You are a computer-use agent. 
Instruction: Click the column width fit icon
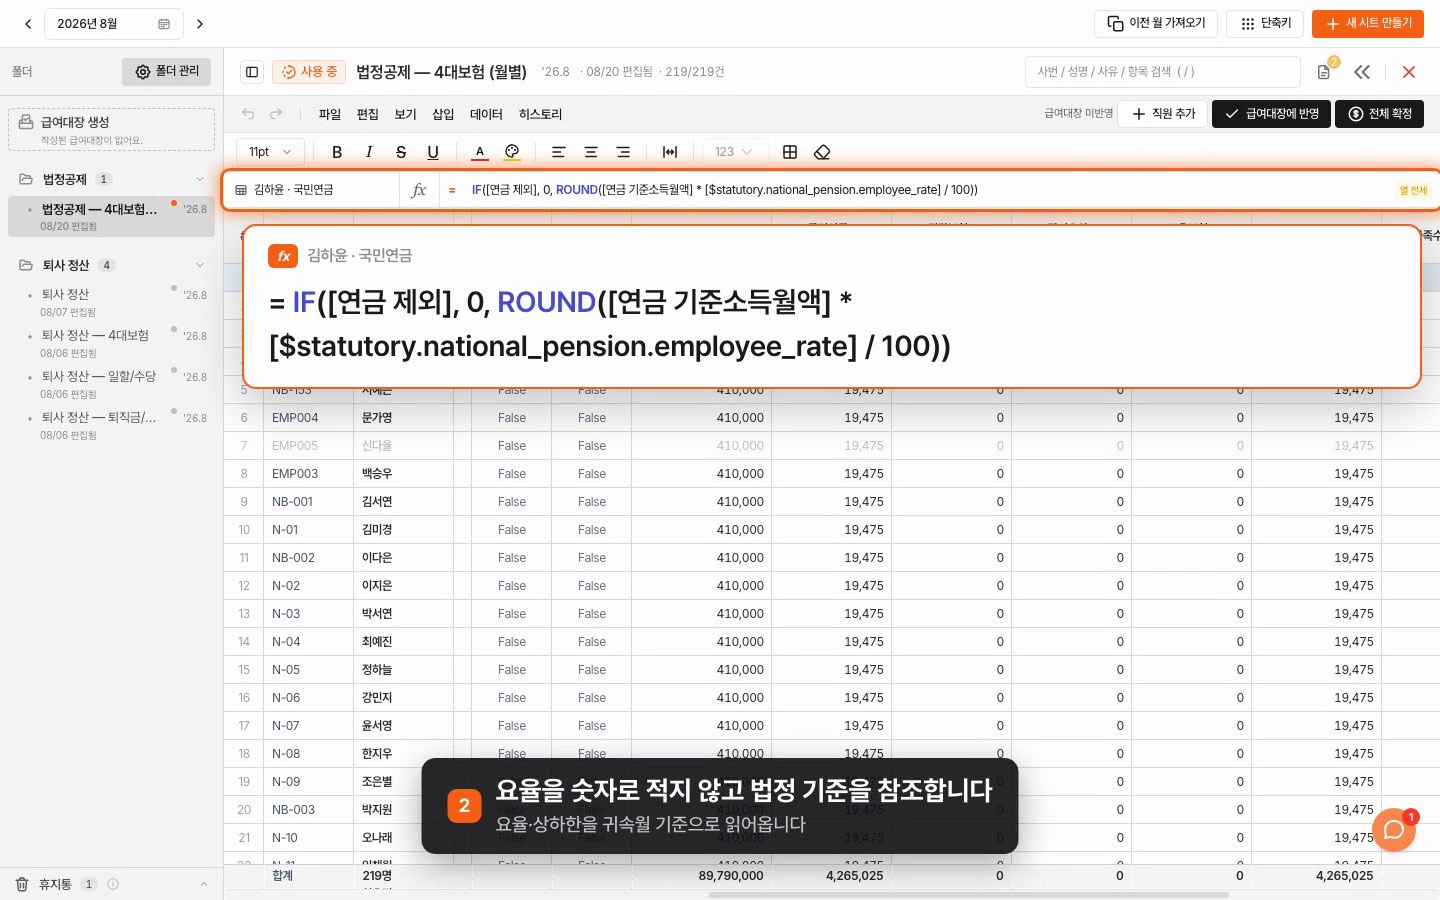click(x=670, y=152)
